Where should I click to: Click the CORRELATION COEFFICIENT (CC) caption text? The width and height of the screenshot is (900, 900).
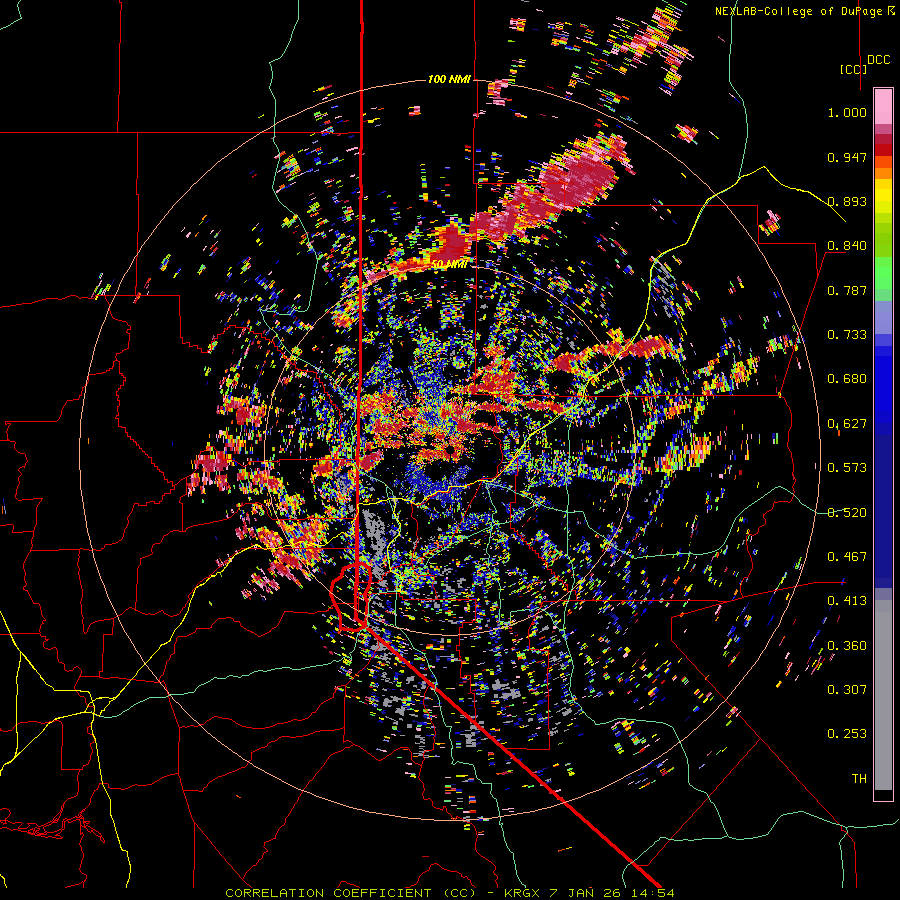tap(351, 893)
